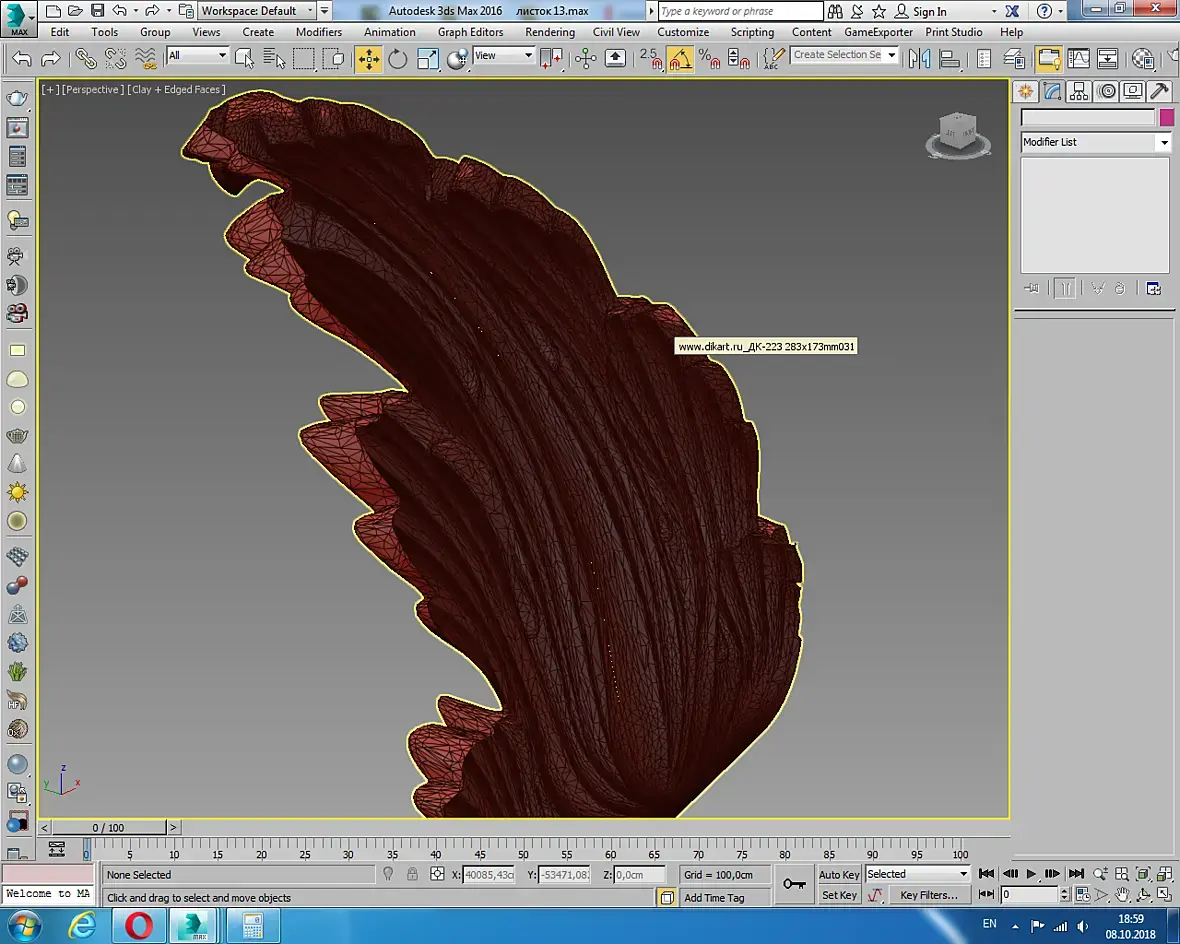Open the Rendering menu
The width and height of the screenshot is (1180, 944).
[x=549, y=32]
